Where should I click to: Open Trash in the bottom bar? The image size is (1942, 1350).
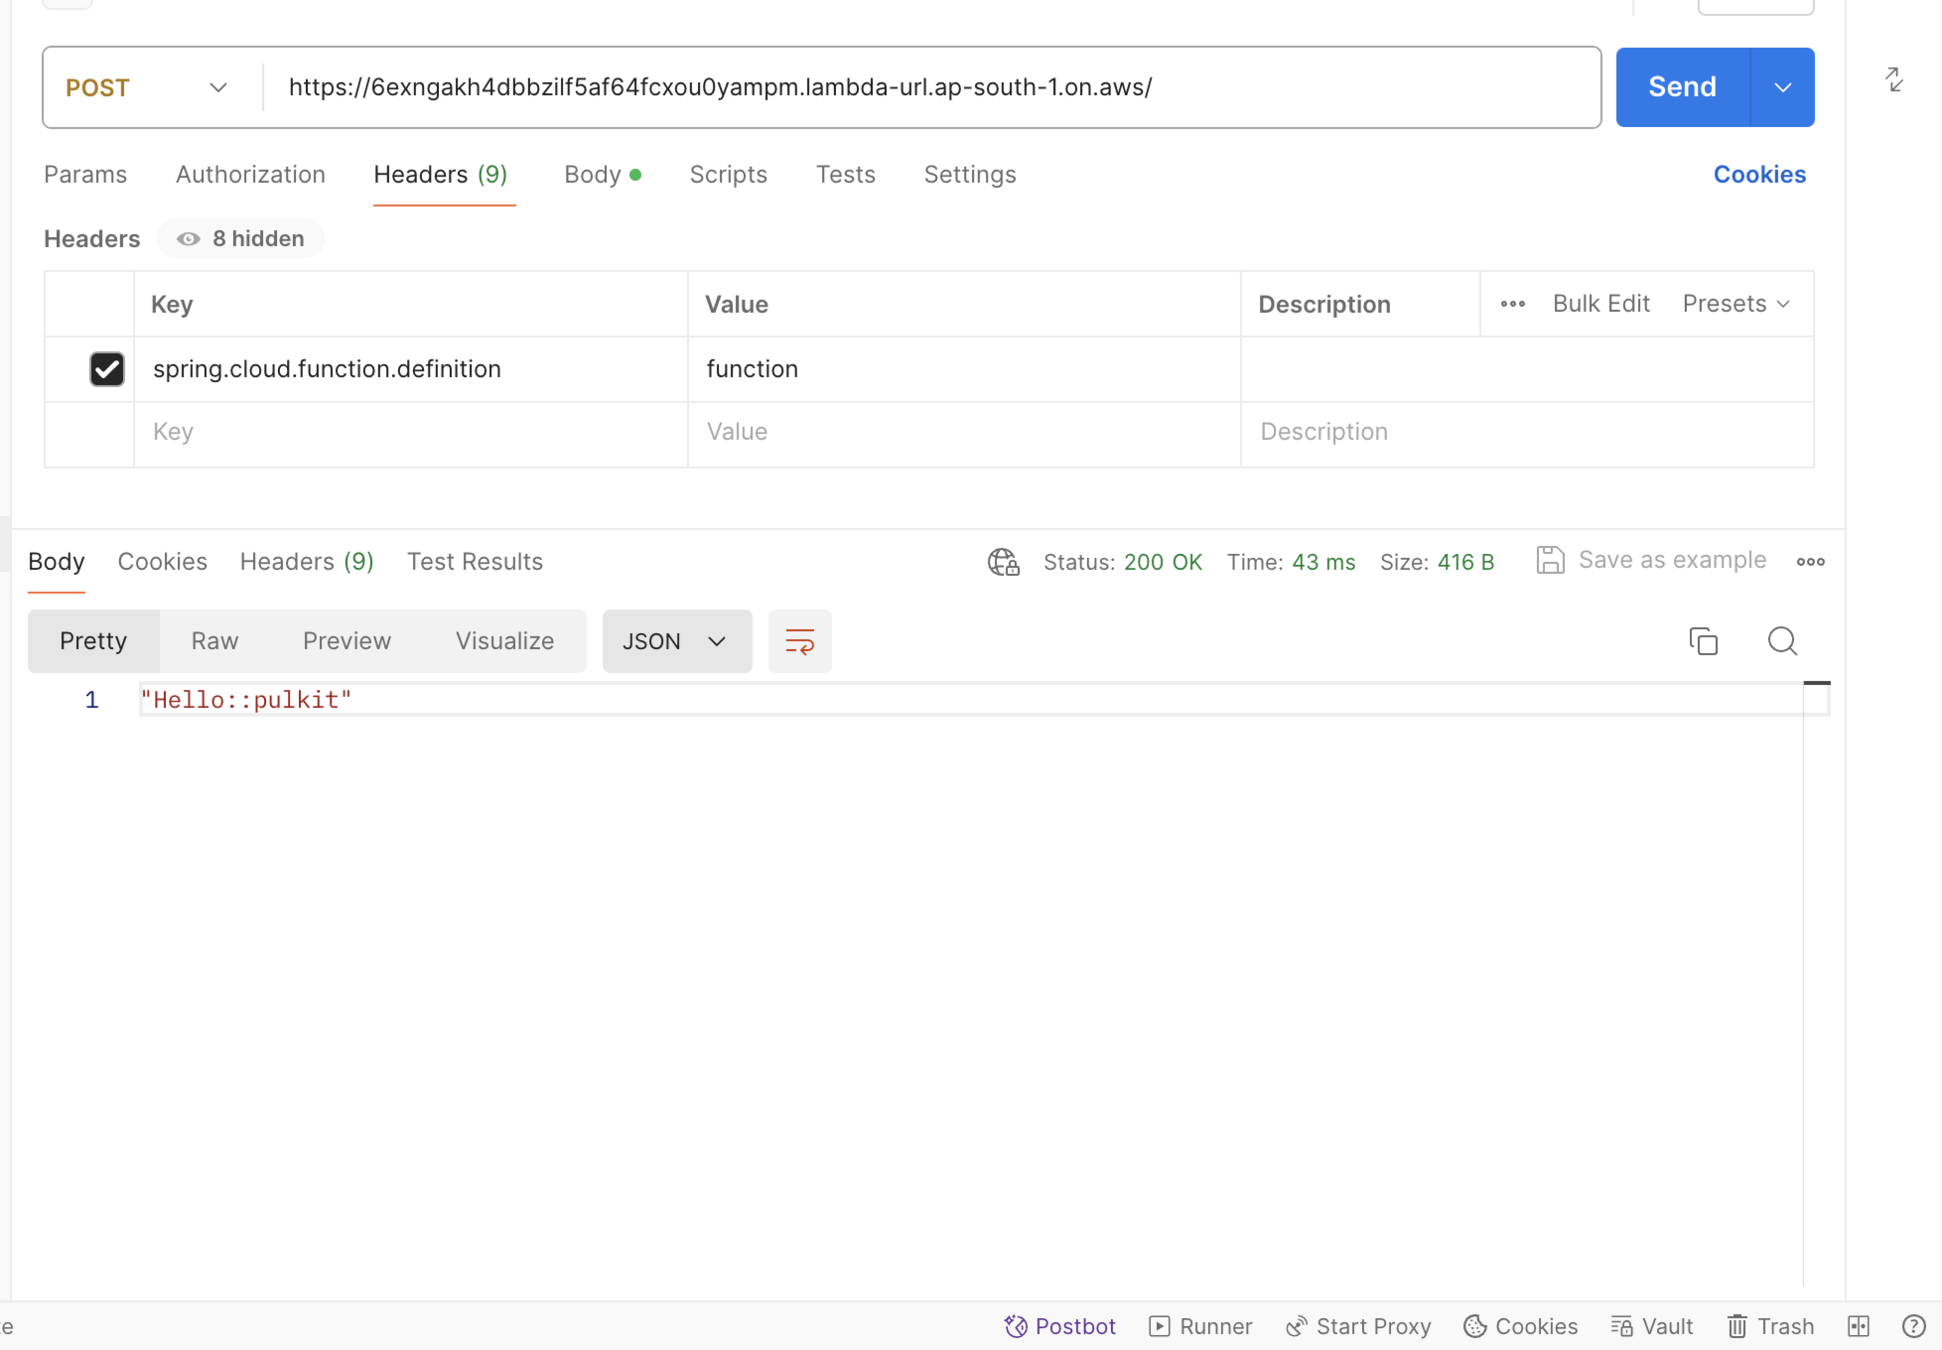(x=1770, y=1326)
